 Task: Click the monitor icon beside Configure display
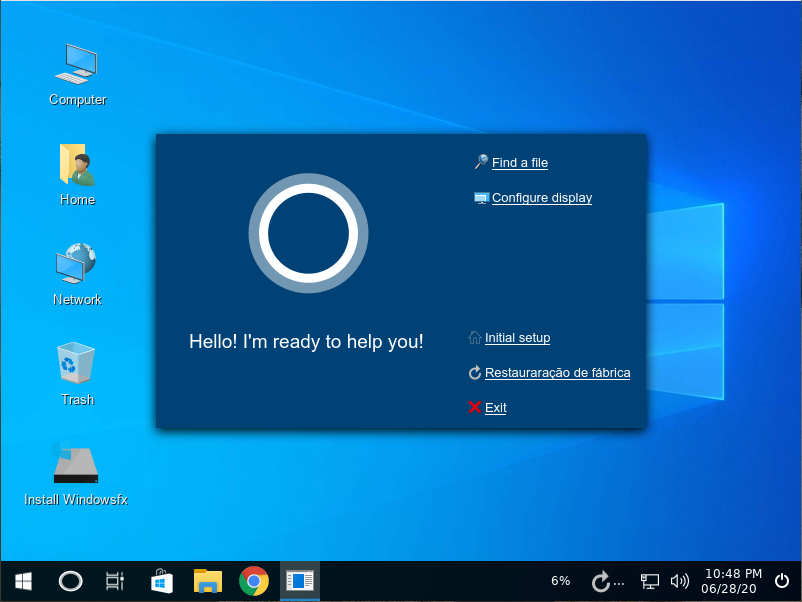pos(481,198)
